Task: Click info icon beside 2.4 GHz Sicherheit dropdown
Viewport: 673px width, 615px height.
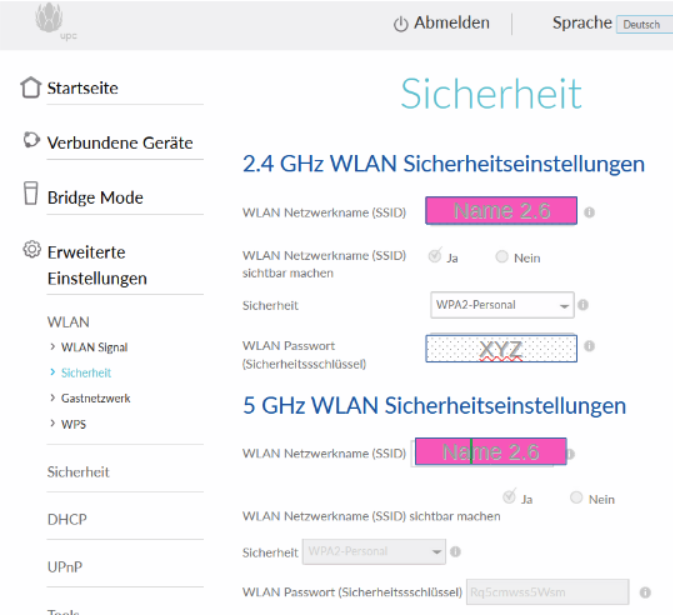Action: point(583,305)
